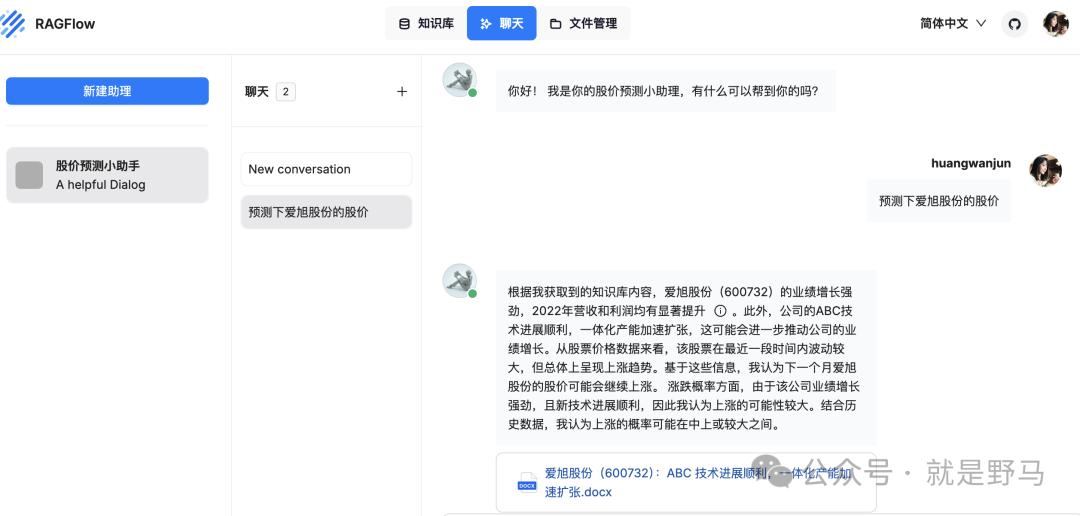This screenshot has width=1080, height=516.
Task: Click the gray 股价预测小助手 assistant thumbnail
Action: pos(30,175)
